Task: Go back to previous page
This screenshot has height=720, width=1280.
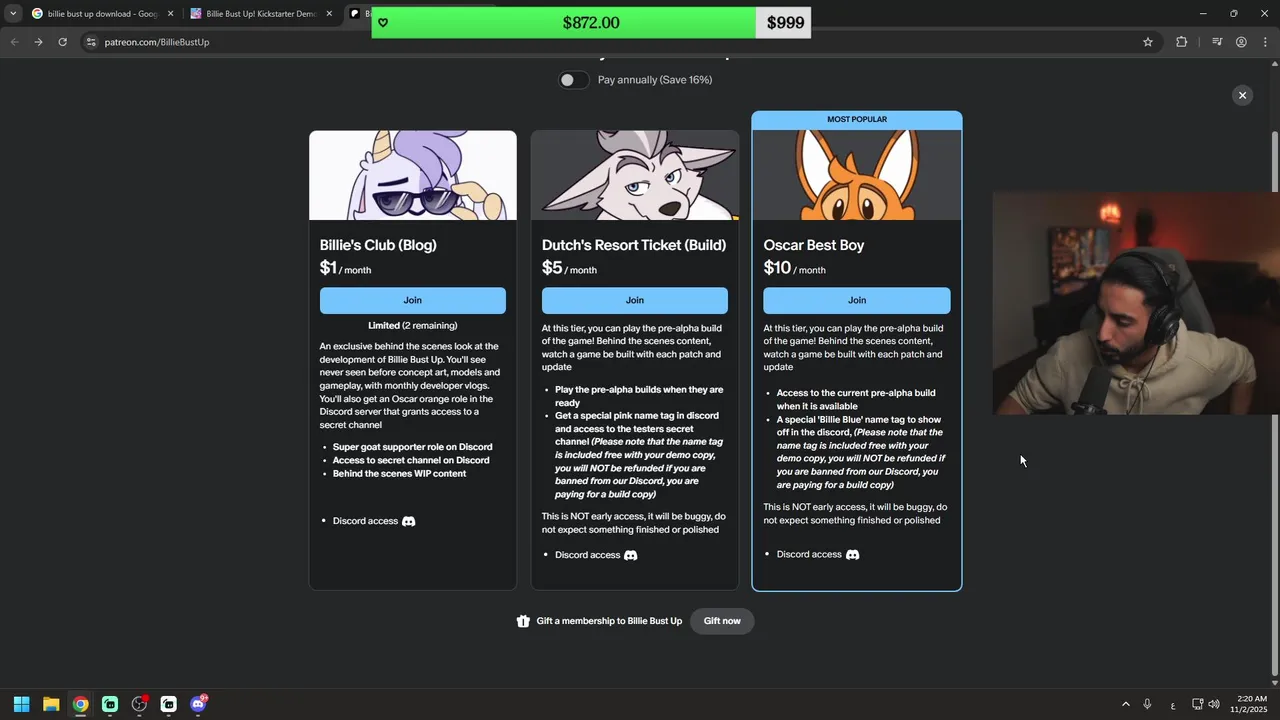Action: click(x=14, y=42)
